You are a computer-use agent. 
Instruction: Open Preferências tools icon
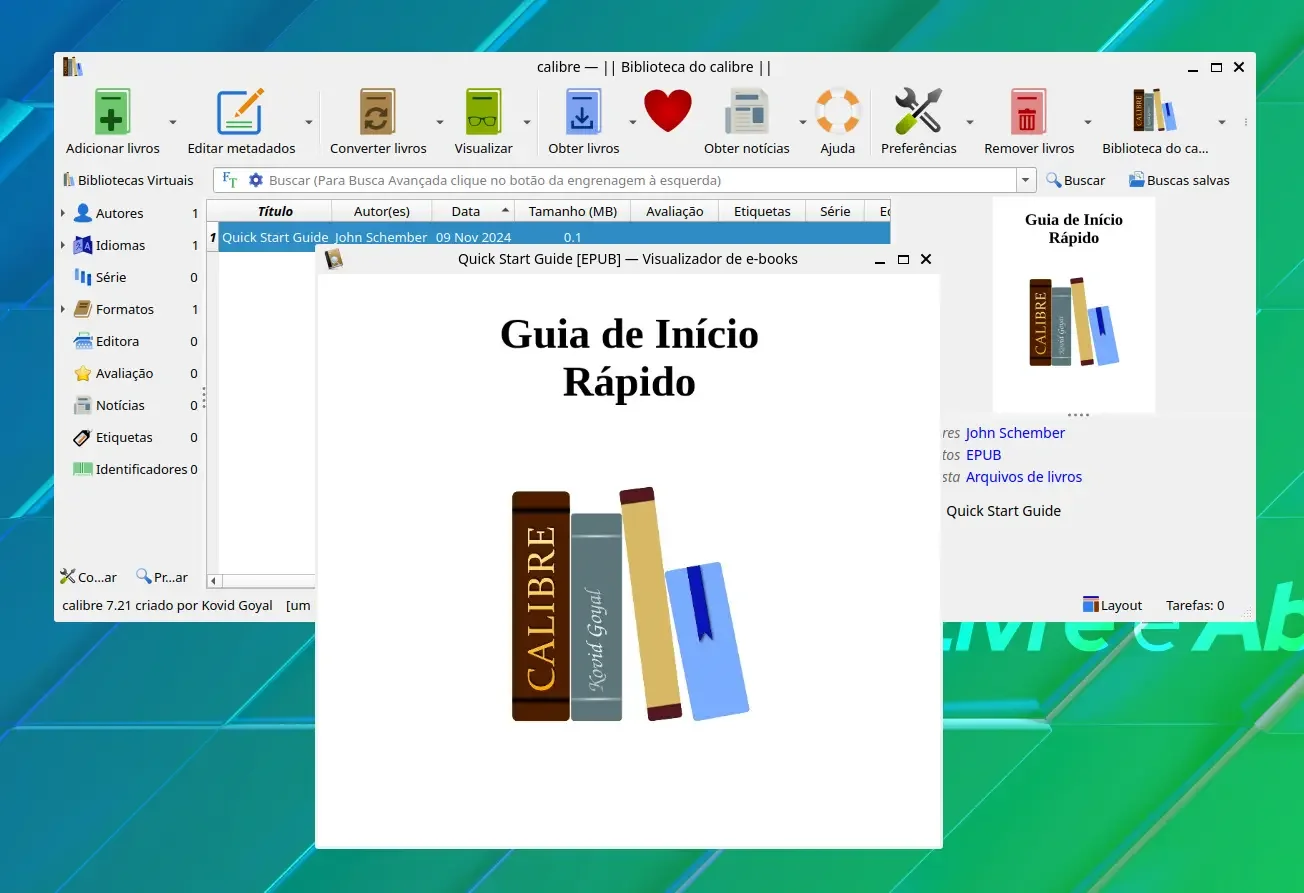[x=918, y=111]
